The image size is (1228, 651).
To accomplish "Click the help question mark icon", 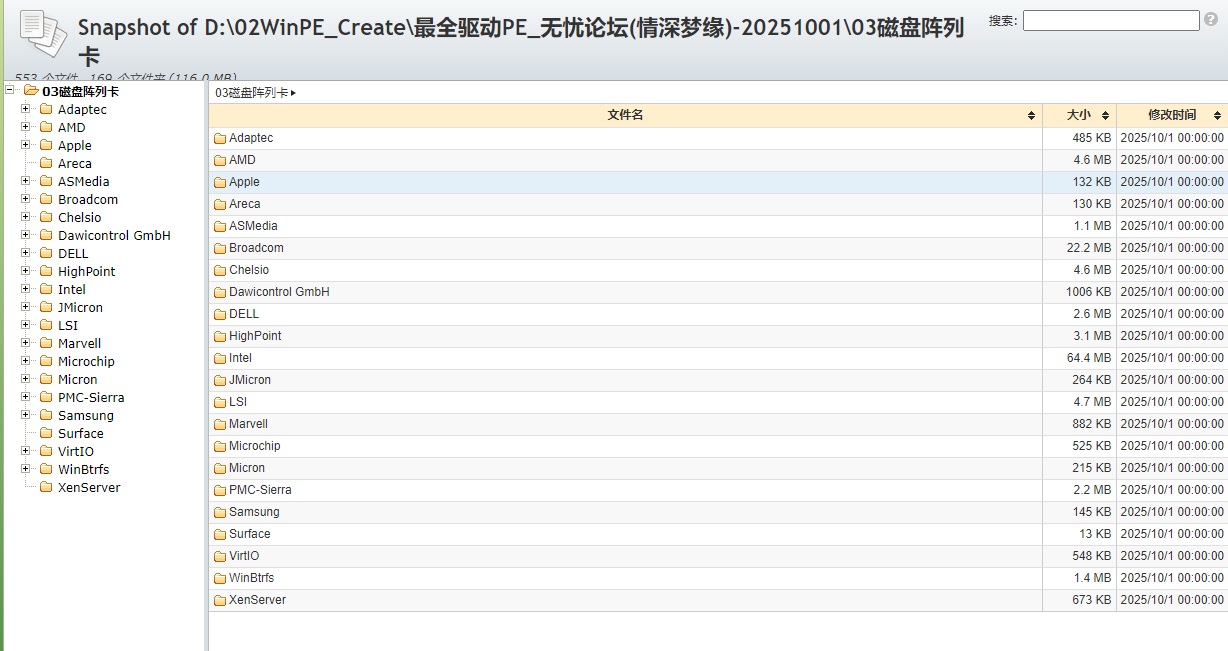I will click(1211, 20).
